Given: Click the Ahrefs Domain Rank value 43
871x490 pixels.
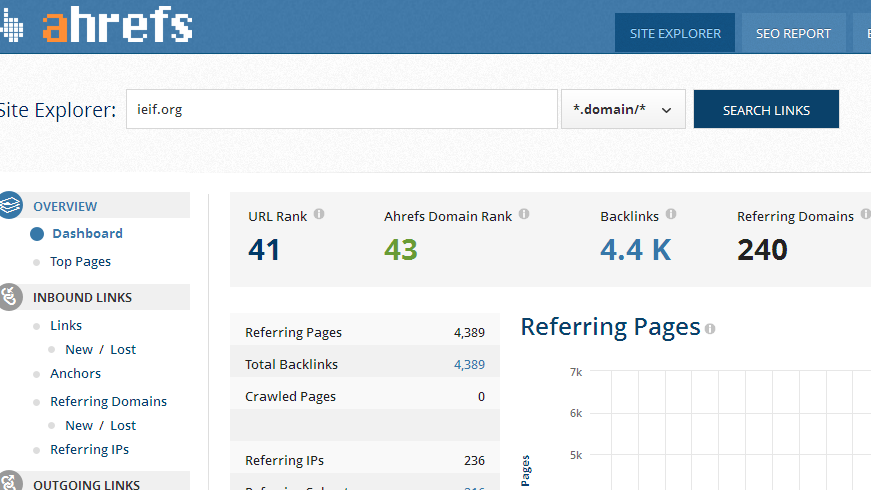Looking at the screenshot, I should (x=401, y=249).
